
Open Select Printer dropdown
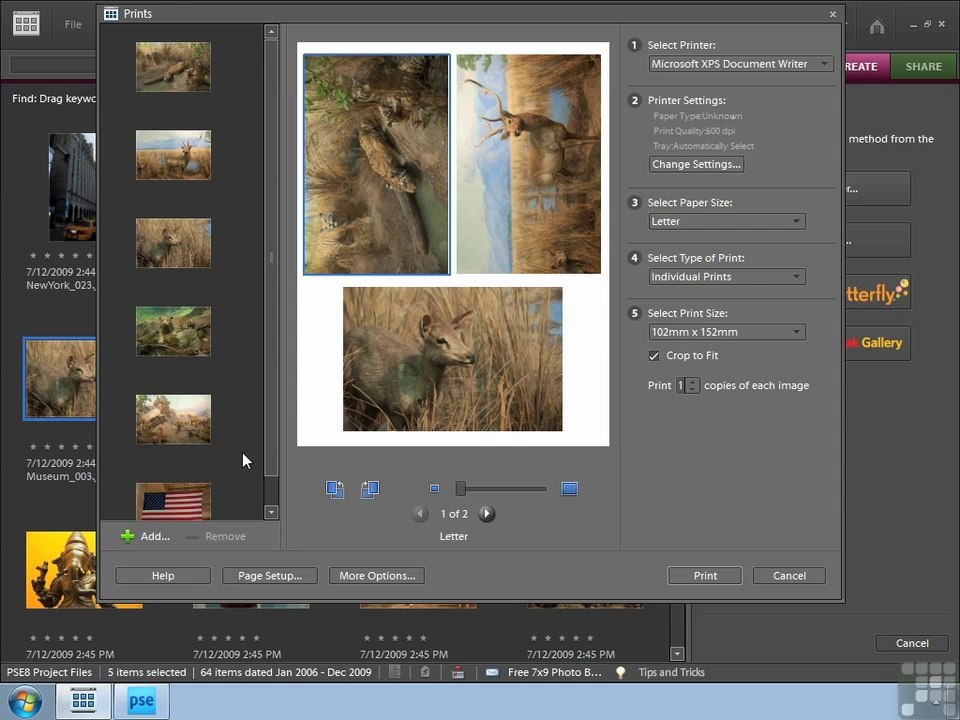click(741, 64)
